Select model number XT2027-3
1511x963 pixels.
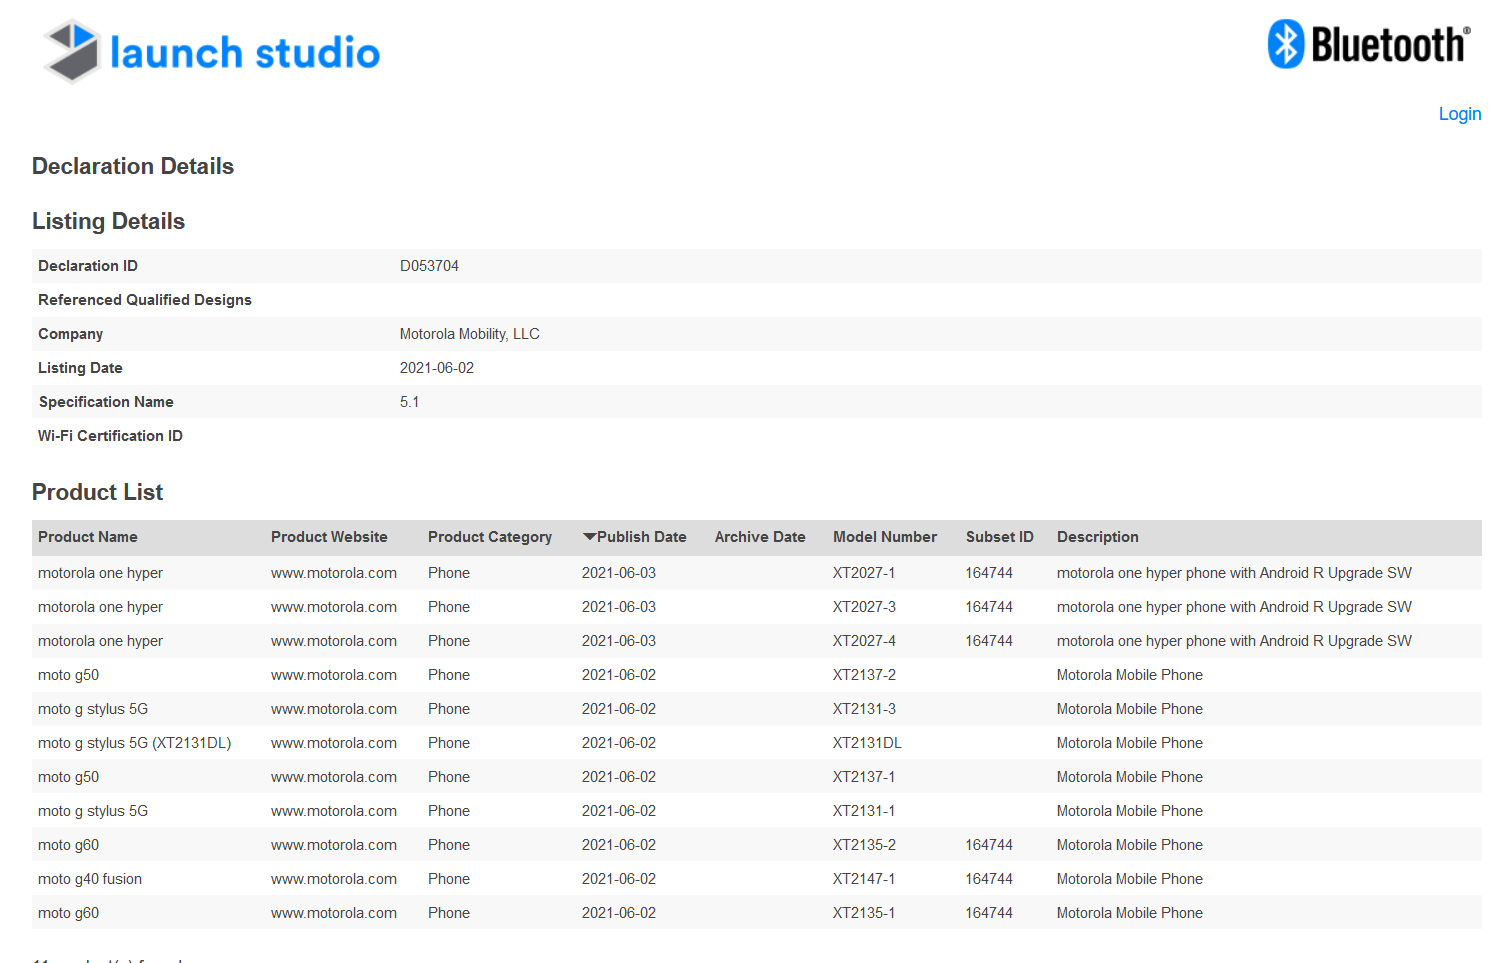pos(864,607)
